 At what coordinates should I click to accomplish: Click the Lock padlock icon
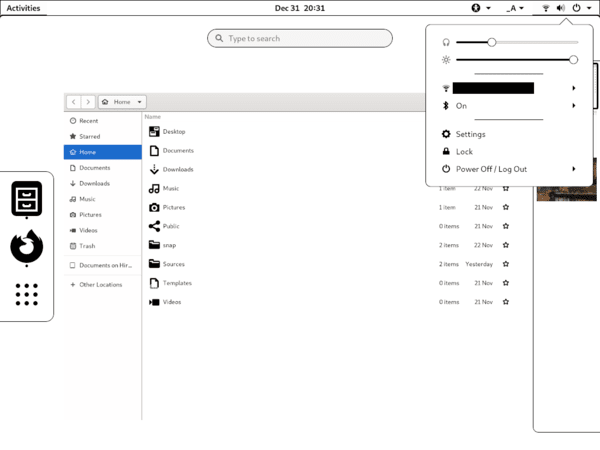[x=446, y=152]
